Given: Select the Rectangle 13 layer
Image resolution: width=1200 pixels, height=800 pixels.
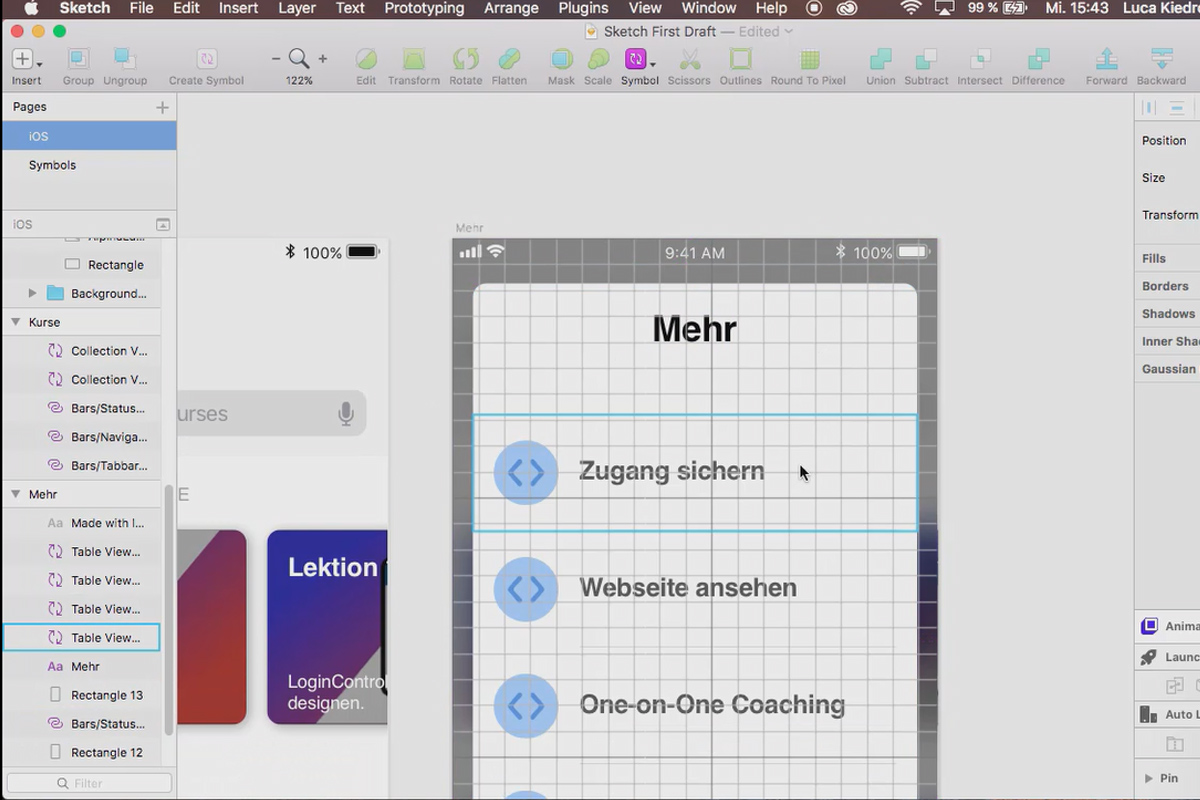Looking at the screenshot, I should click(81, 695).
